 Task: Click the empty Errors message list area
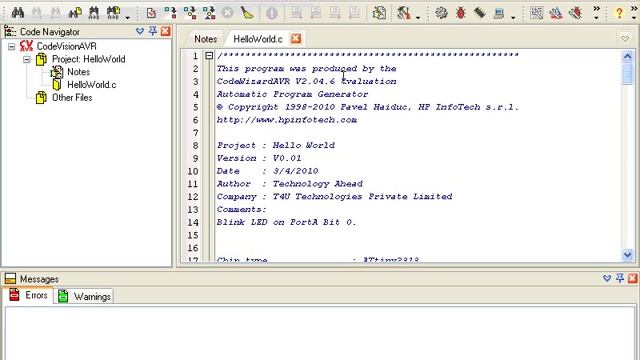coord(320,333)
